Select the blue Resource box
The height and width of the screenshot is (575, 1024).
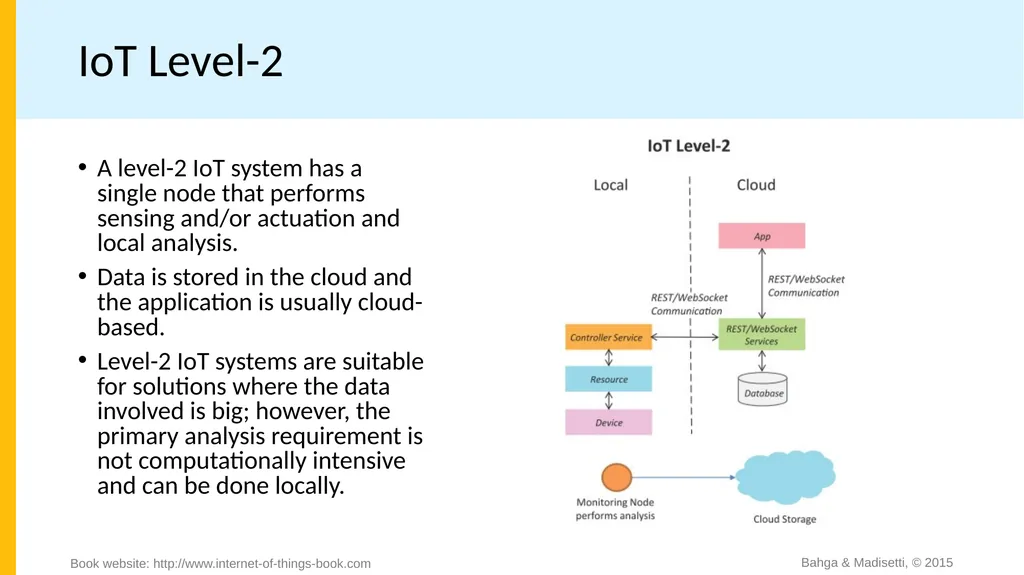(608, 379)
